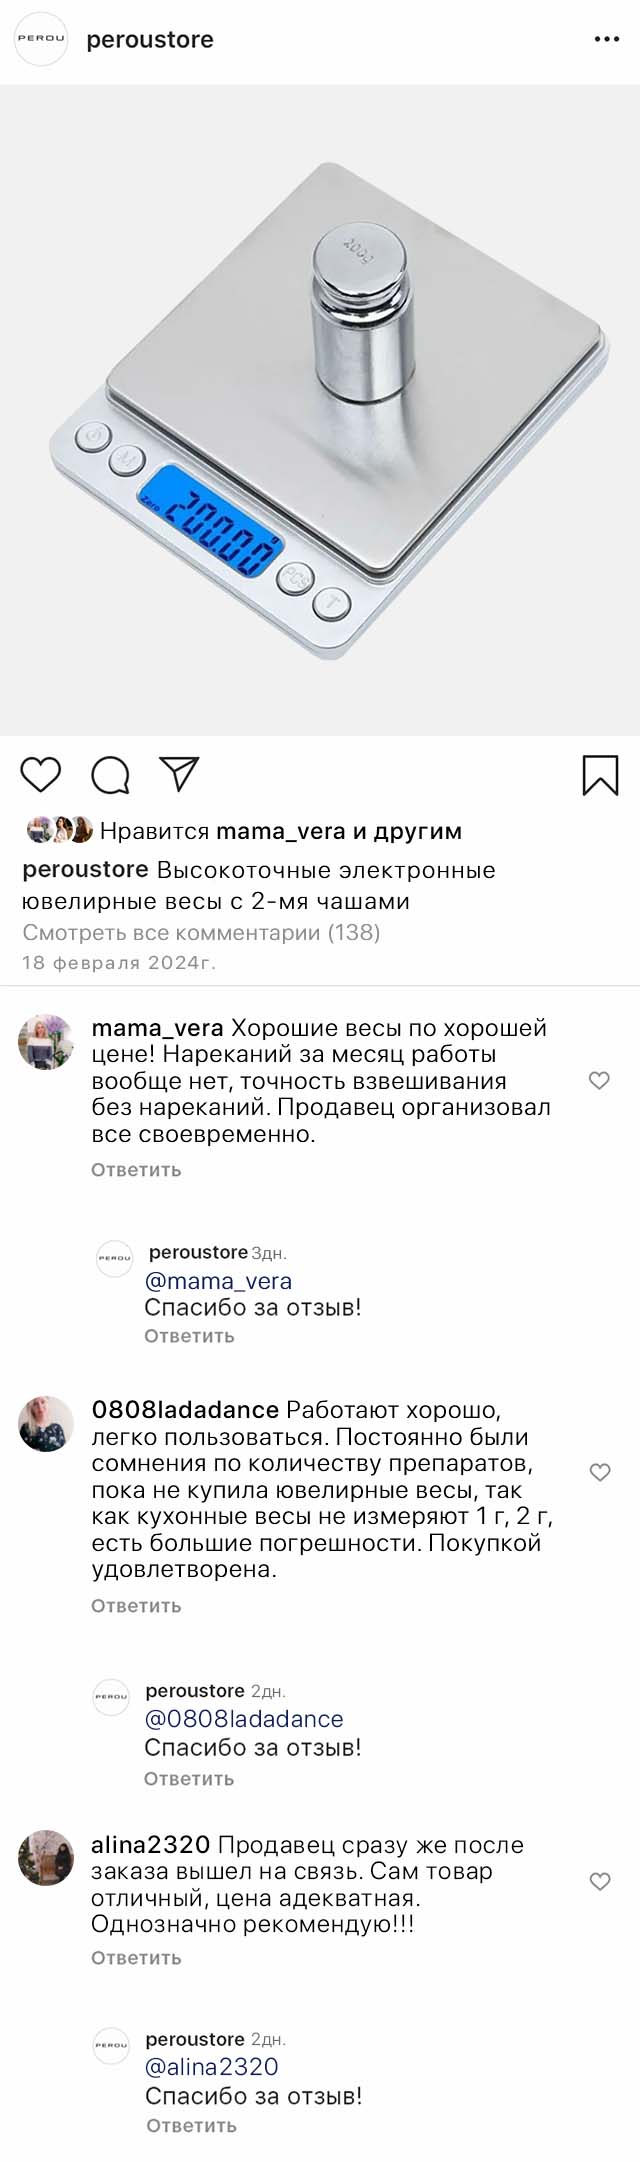The height and width of the screenshot is (2162, 640).
Task: Like the post with the heart icon
Action: pos(41,775)
